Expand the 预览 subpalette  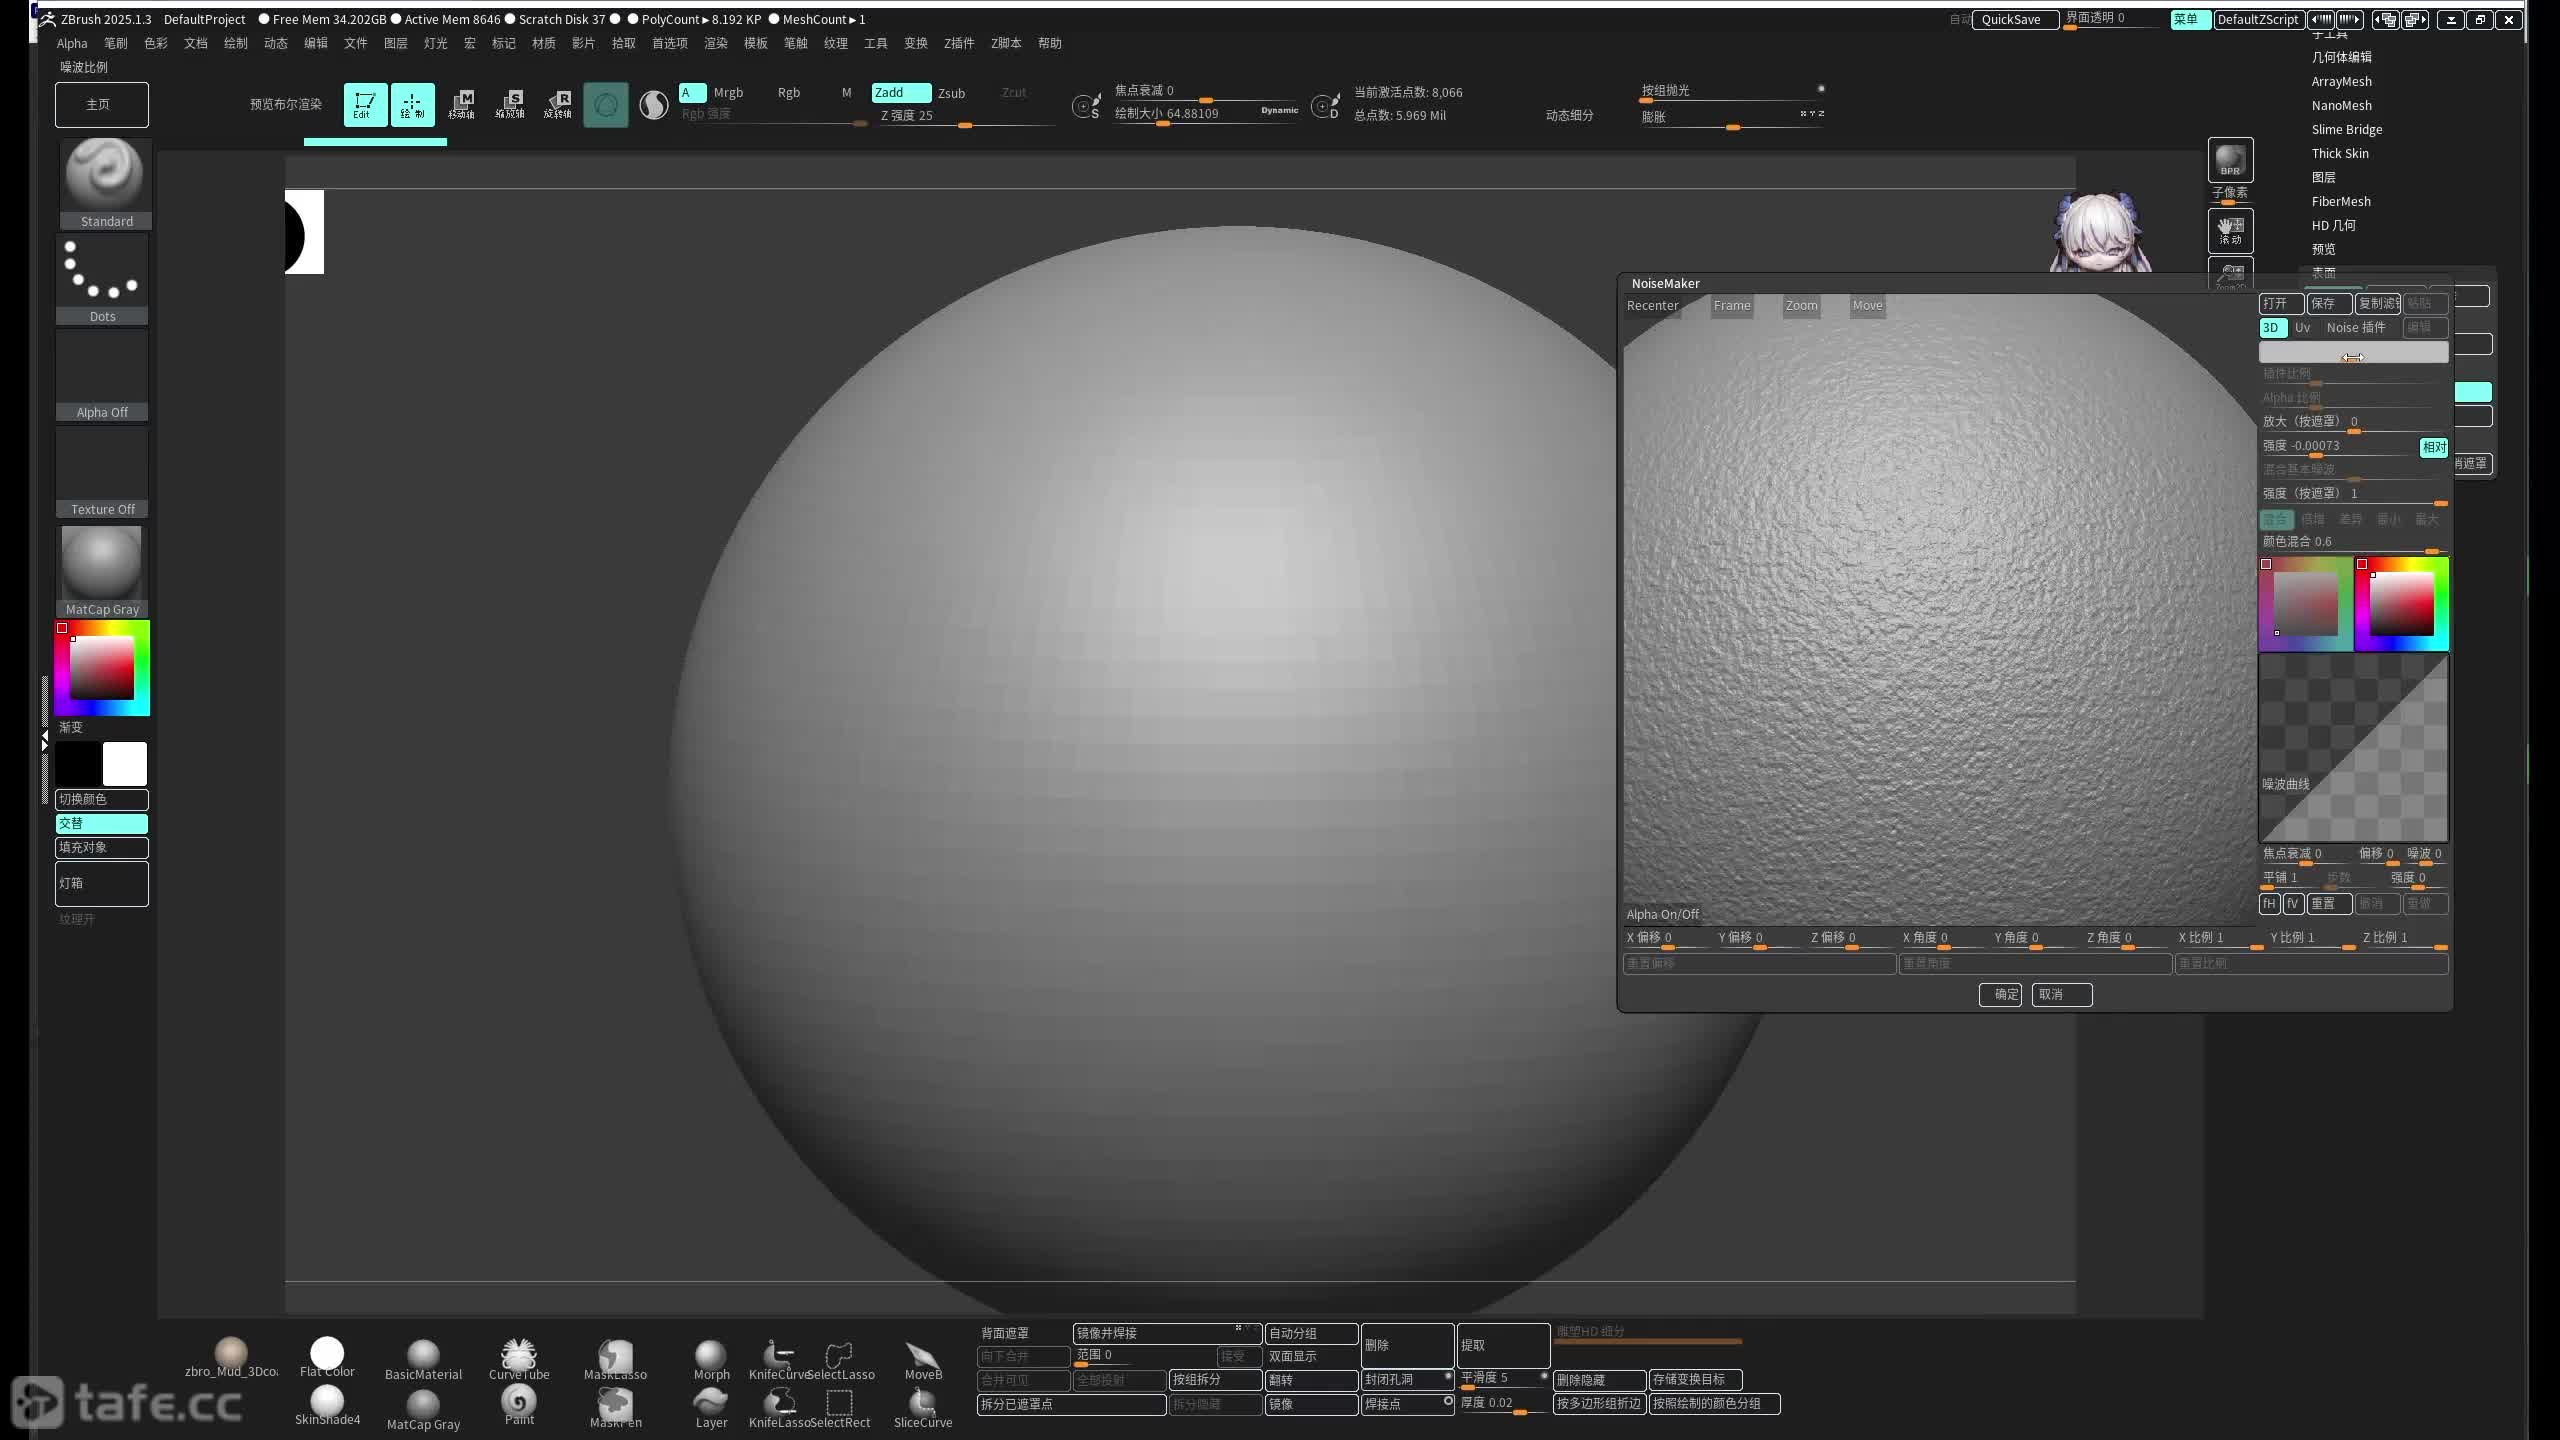[2323, 250]
